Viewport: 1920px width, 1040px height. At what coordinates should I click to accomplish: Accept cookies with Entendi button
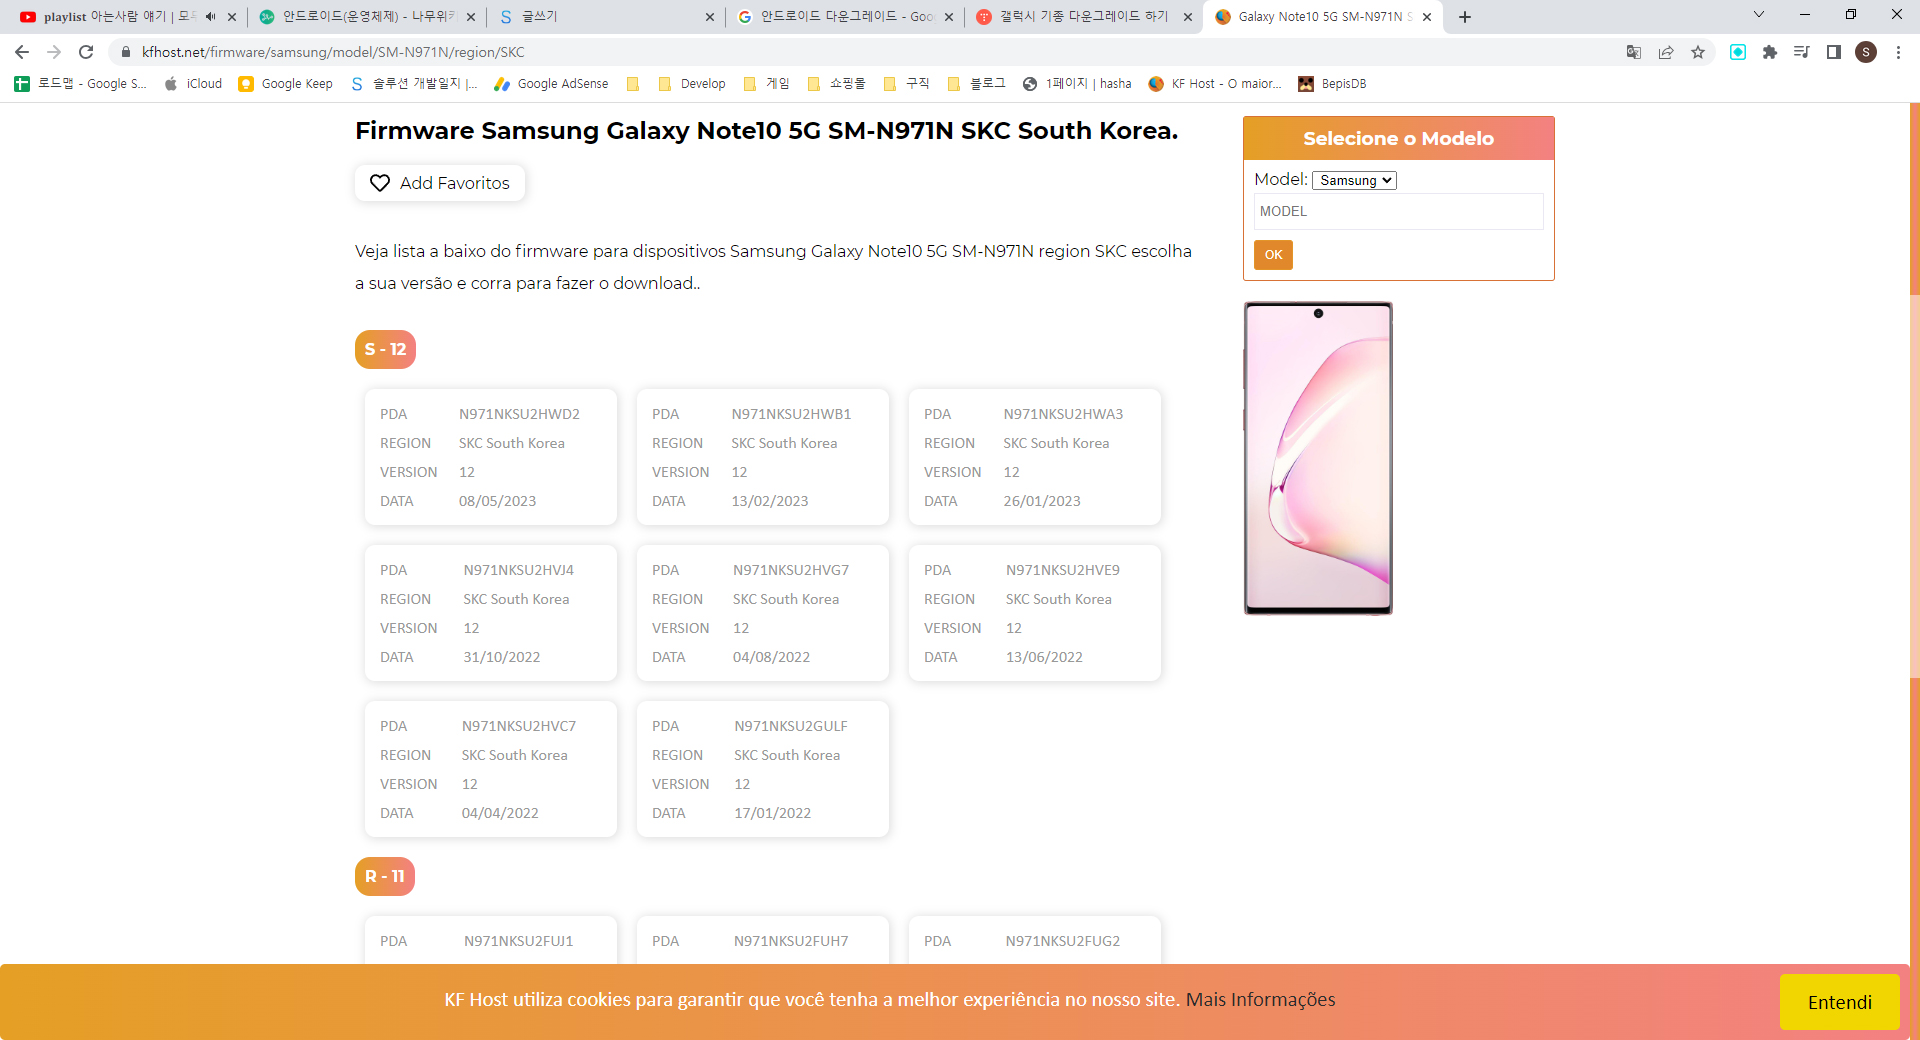(1839, 1002)
